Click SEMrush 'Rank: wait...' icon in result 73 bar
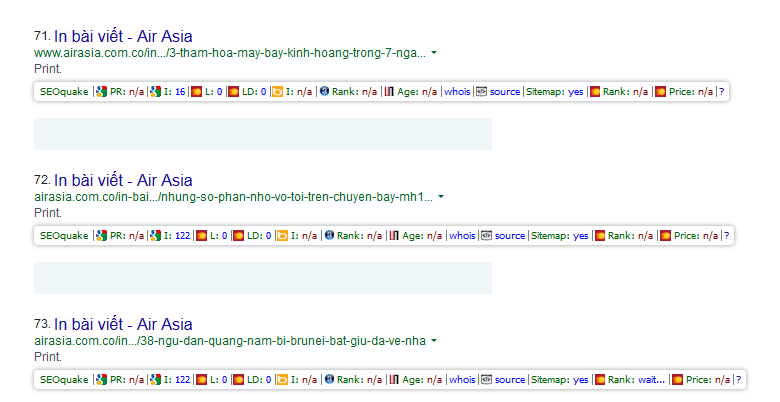 pyautogui.click(x=600, y=380)
